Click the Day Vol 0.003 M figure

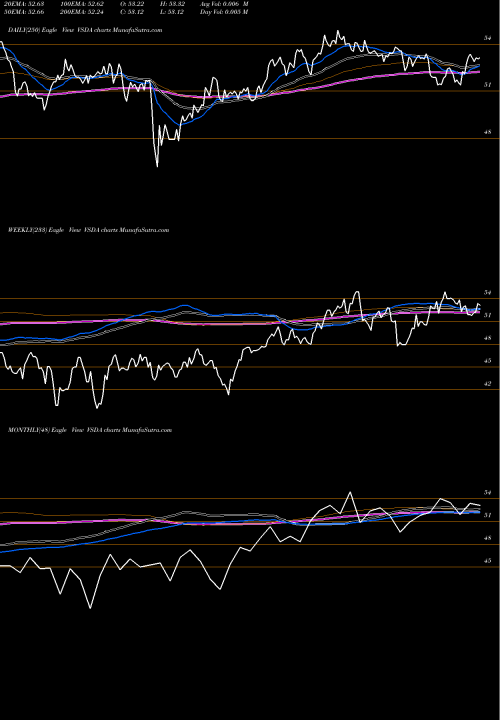click(224, 12)
